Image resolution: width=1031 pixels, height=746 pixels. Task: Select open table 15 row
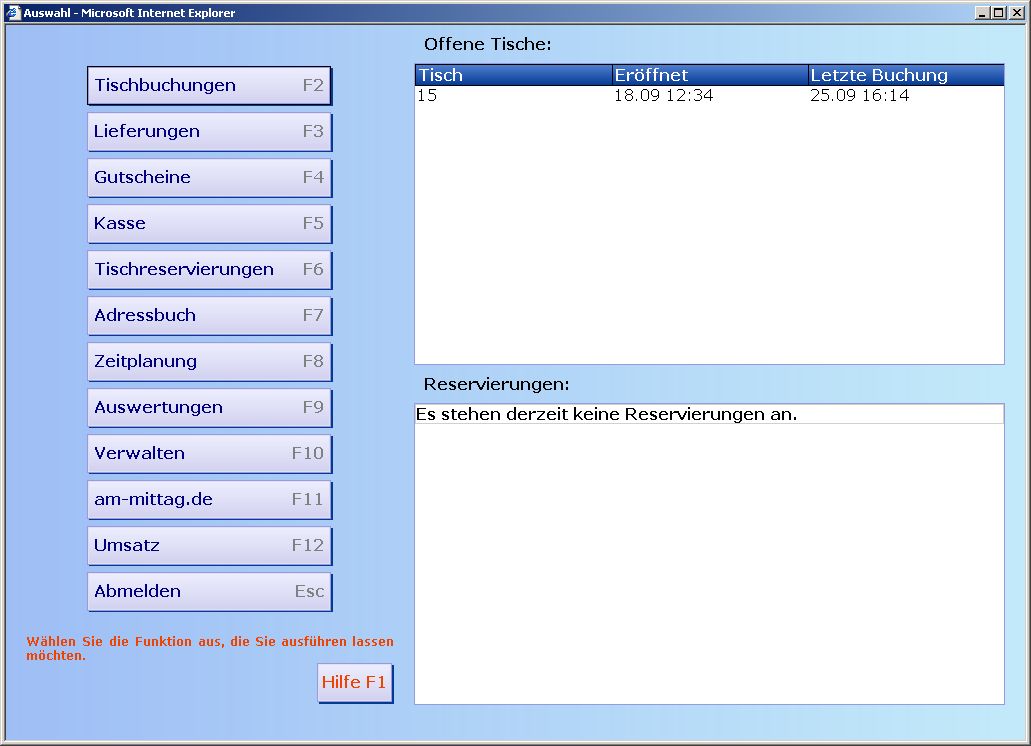coord(709,96)
